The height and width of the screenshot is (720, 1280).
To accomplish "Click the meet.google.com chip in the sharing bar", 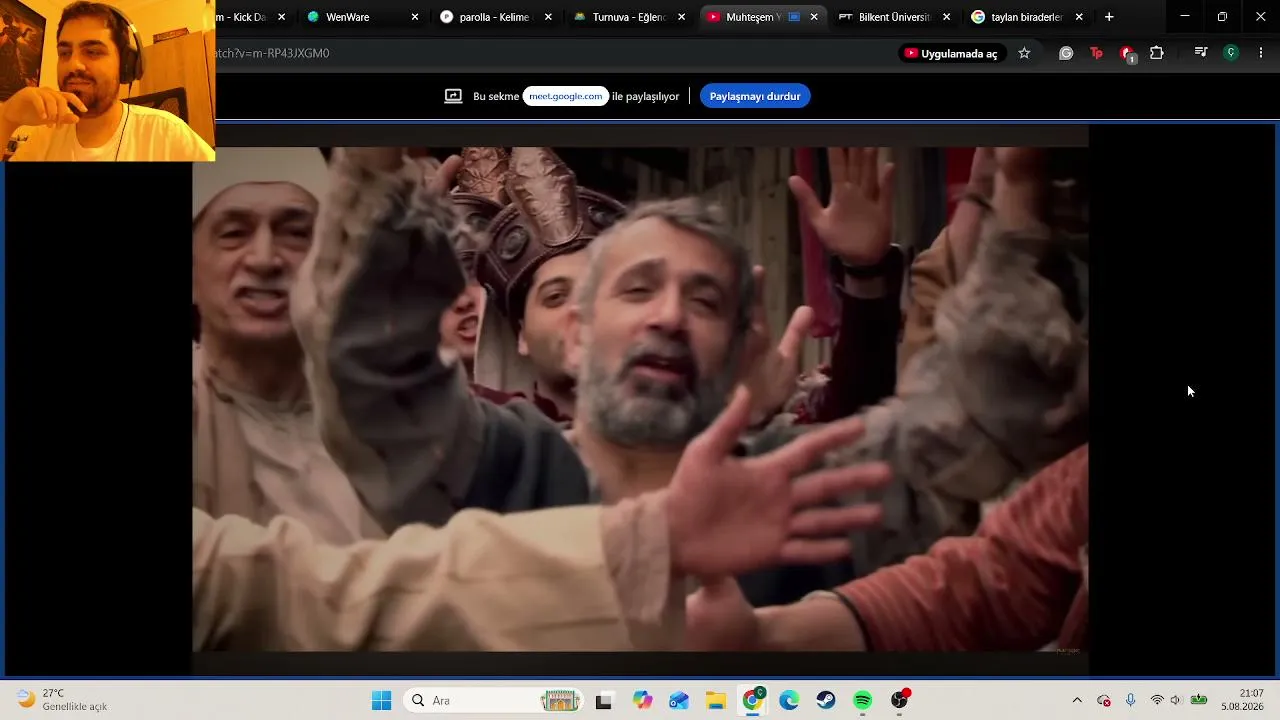I will (566, 96).
